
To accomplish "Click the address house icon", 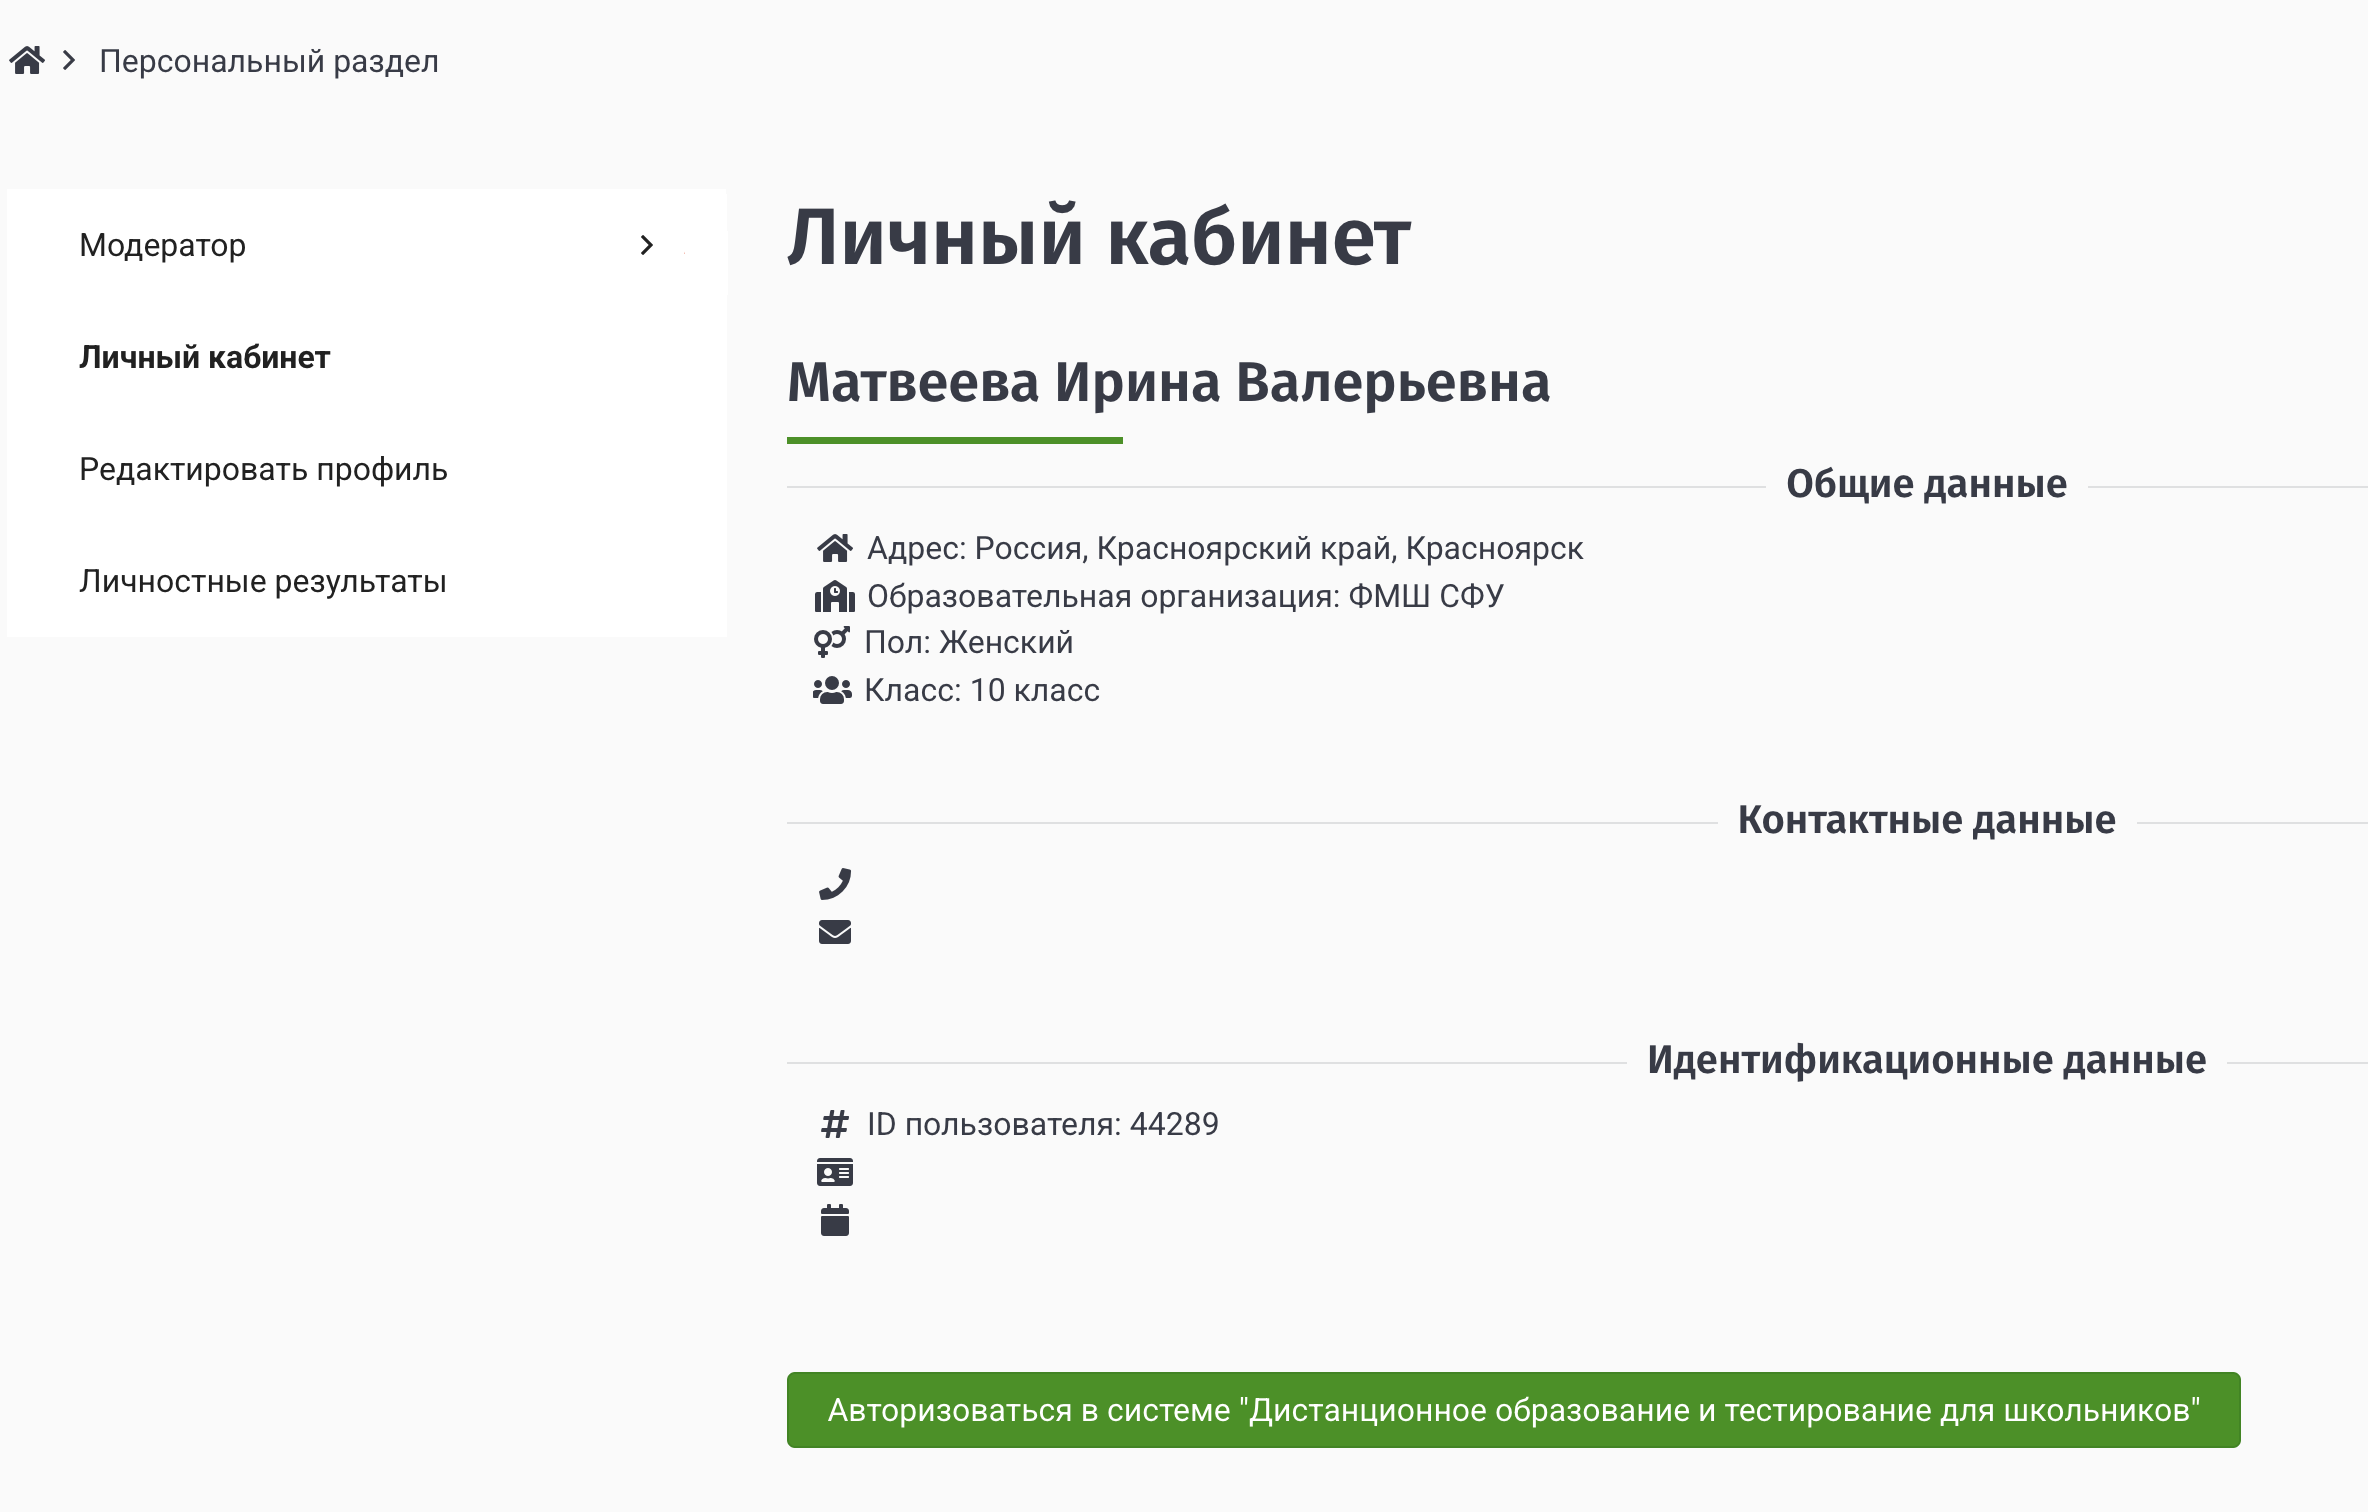I will [x=836, y=547].
